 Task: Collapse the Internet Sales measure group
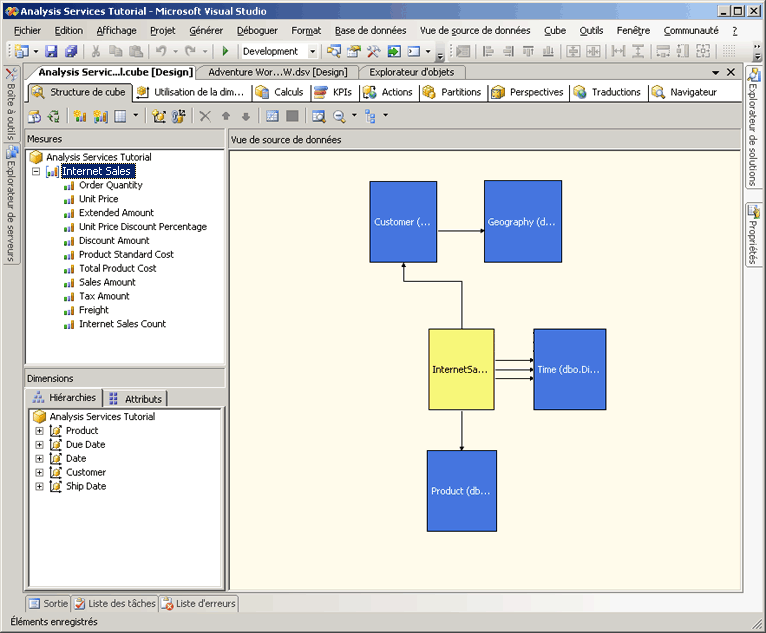point(37,172)
